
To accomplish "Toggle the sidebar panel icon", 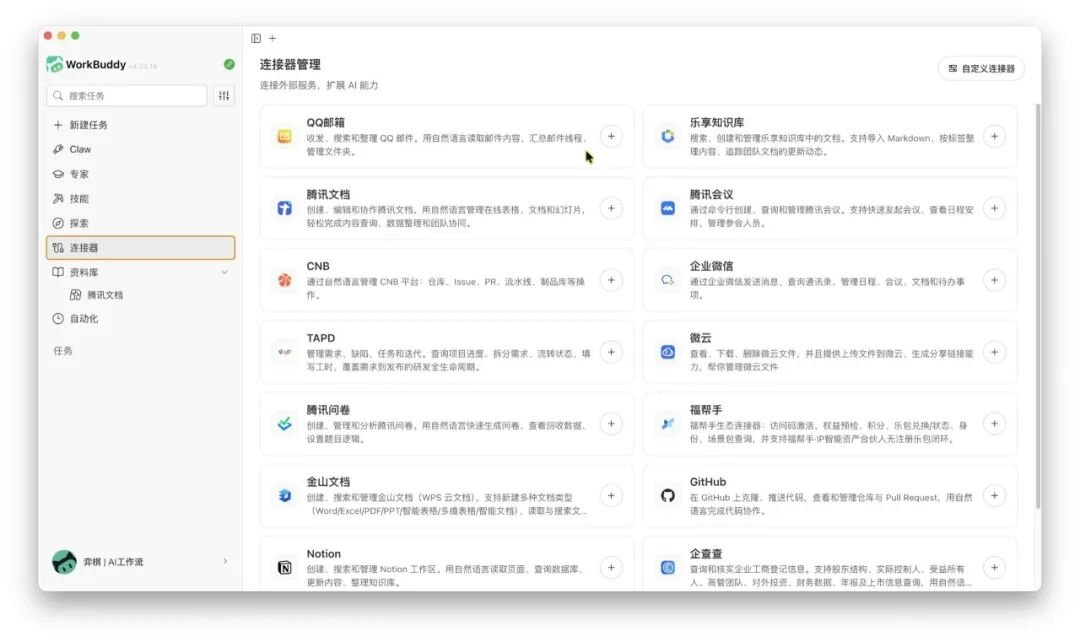I will coord(256,39).
